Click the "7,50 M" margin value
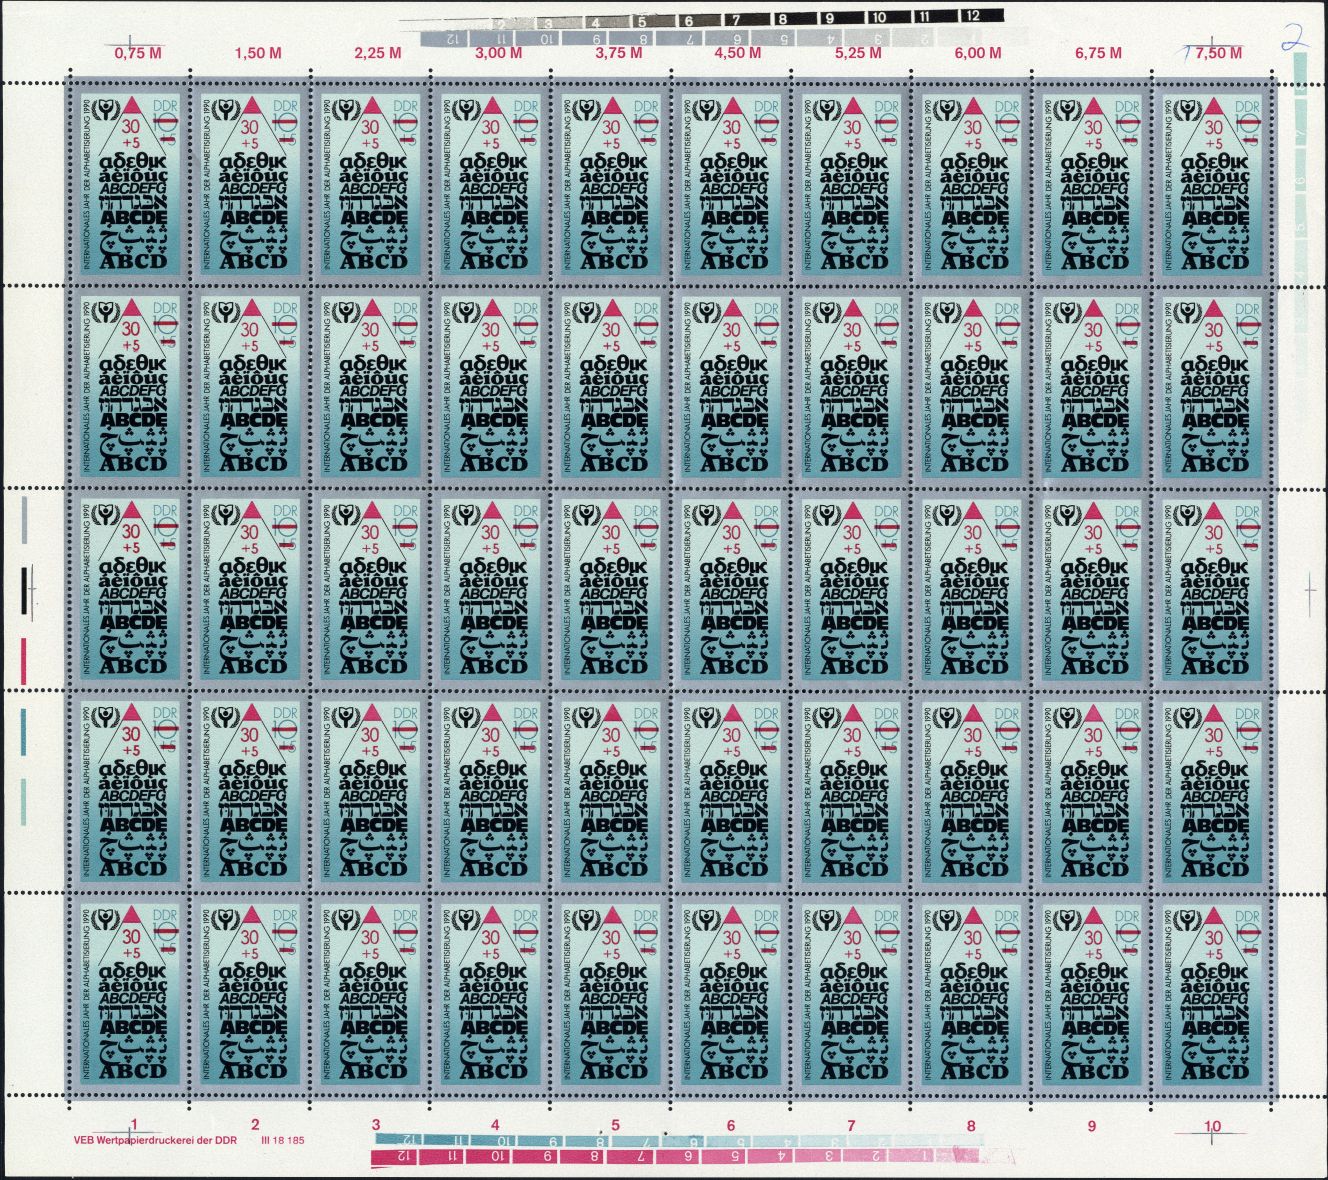This screenshot has height=1180, width=1328. [x=1219, y=53]
